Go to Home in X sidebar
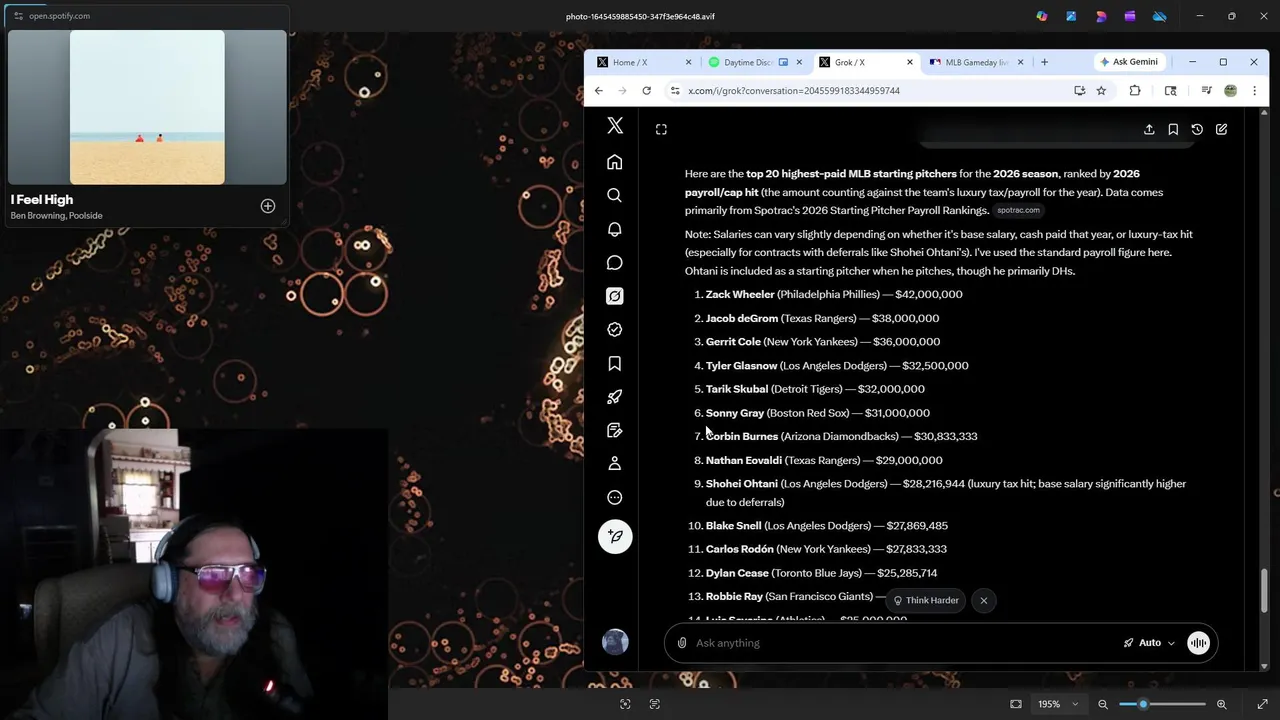The width and height of the screenshot is (1280, 720). [x=615, y=162]
